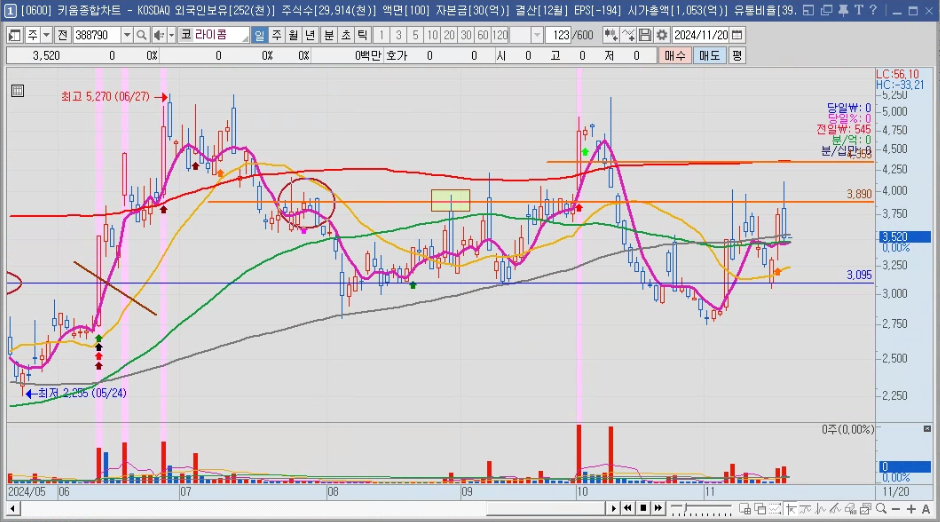Click the 3,095 blue price line label
Image resolution: width=940 pixels, height=522 pixels.
point(859,275)
